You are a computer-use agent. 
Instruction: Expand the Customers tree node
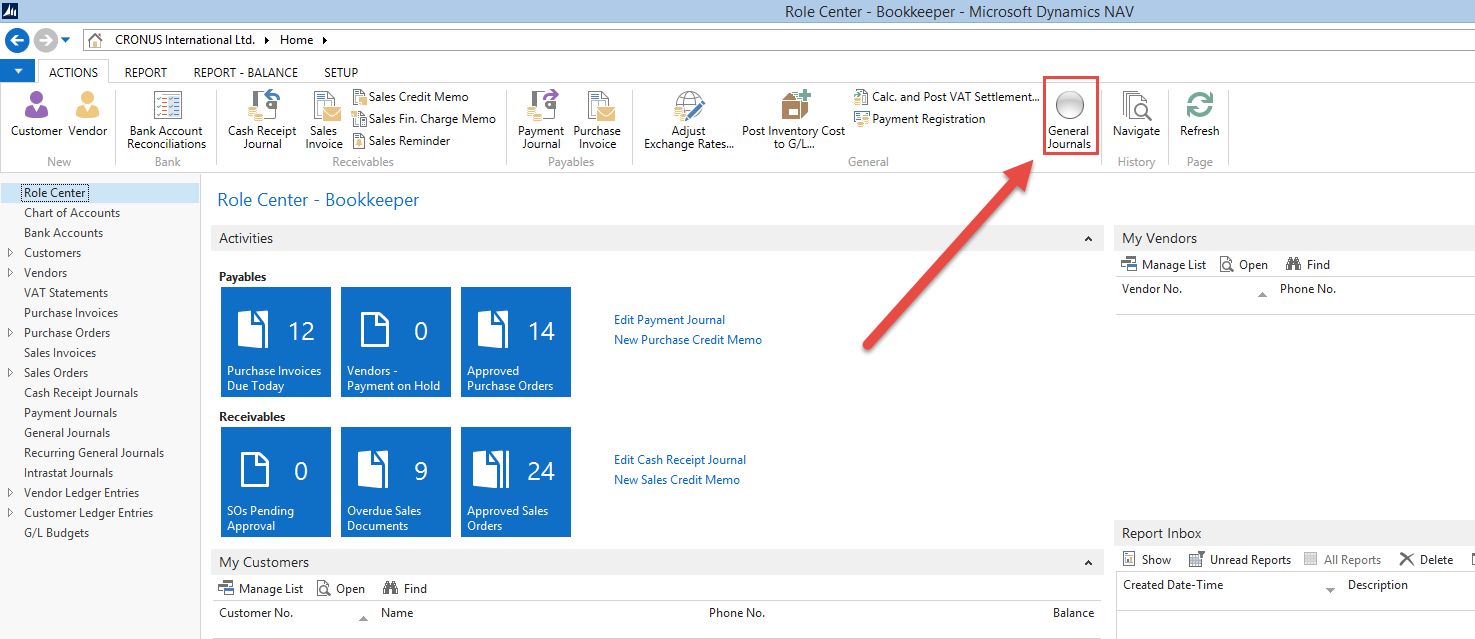click(x=10, y=253)
